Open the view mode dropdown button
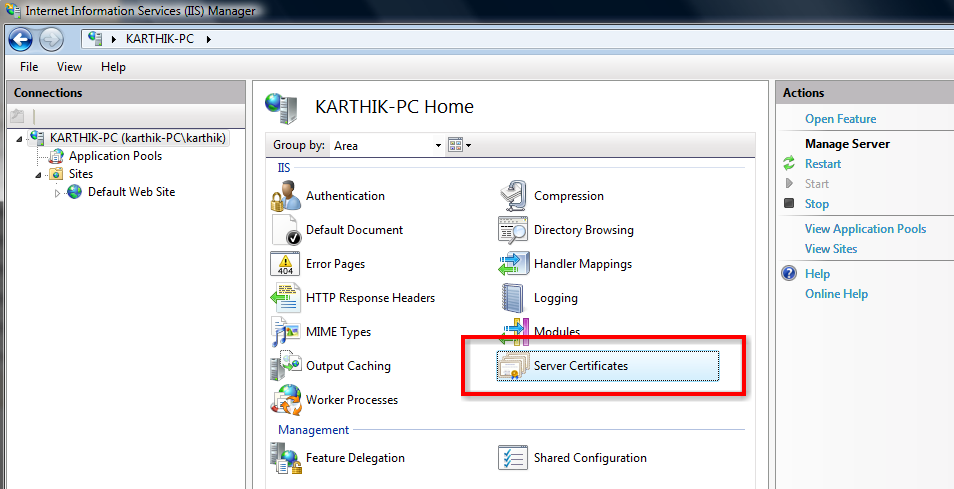954x489 pixels. [x=459, y=145]
